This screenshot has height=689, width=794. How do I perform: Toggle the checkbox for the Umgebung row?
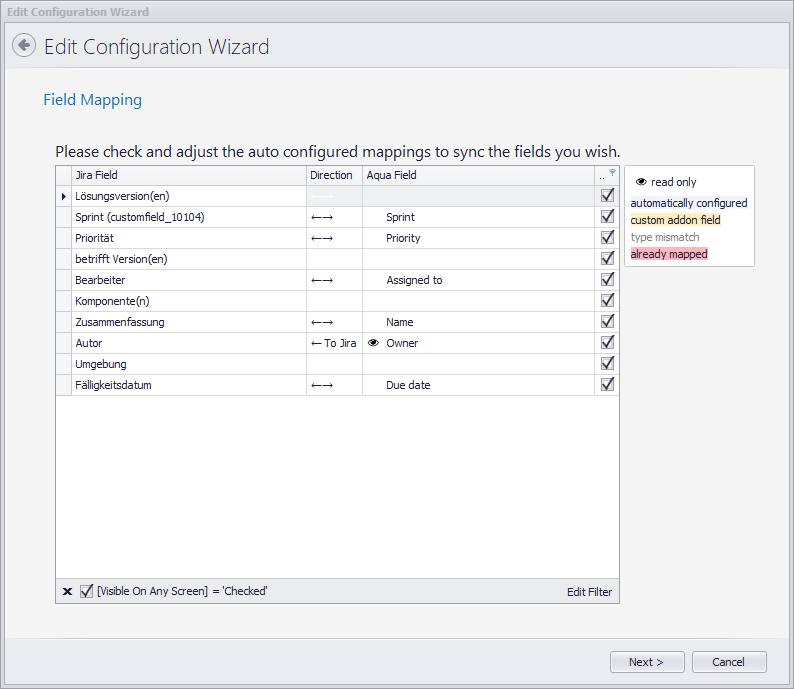click(x=607, y=364)
